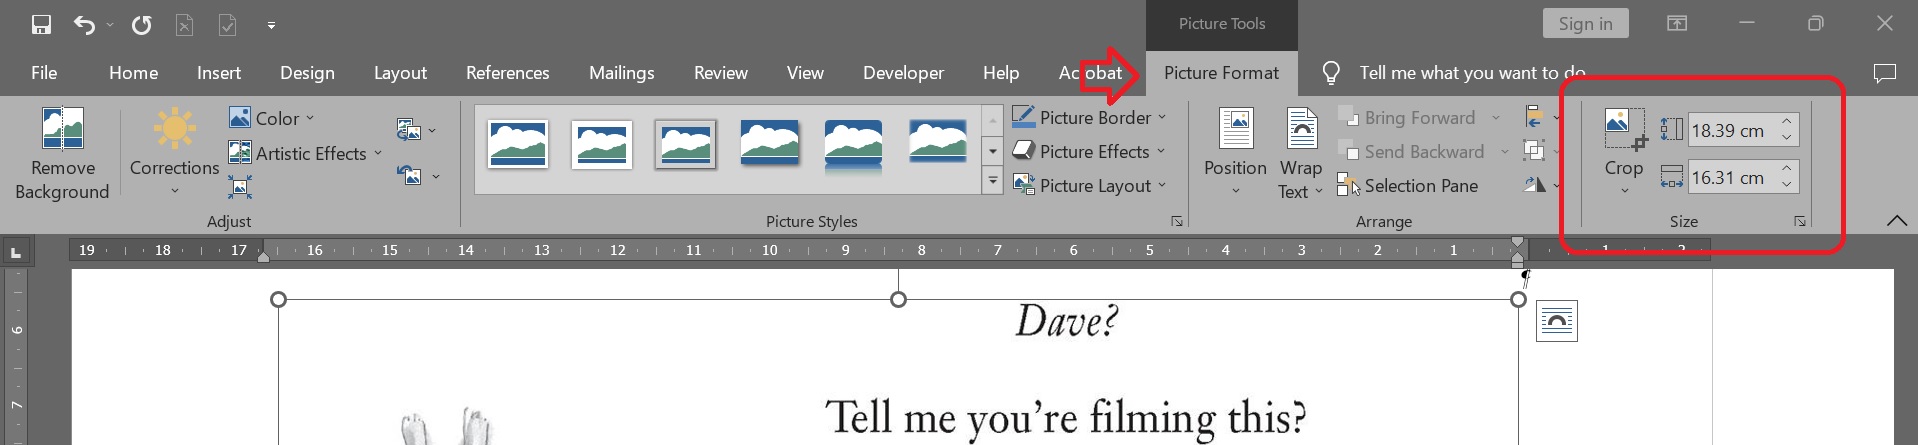Click the Save icon in Quick Access Toolbar

tap(41, 24)
